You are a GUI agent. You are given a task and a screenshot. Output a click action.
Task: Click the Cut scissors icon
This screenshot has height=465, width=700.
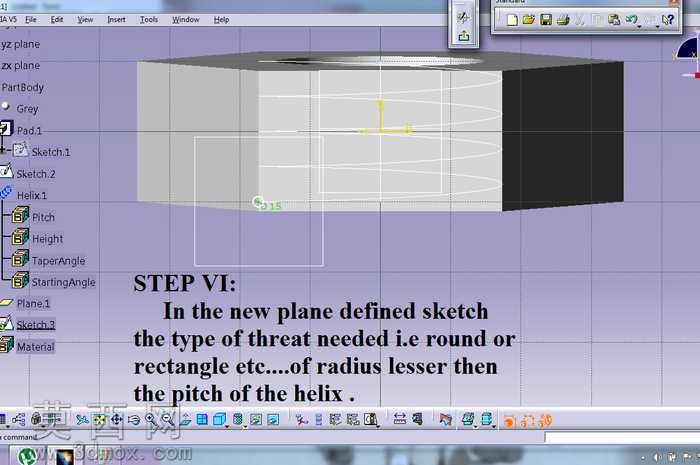point(579,20)
